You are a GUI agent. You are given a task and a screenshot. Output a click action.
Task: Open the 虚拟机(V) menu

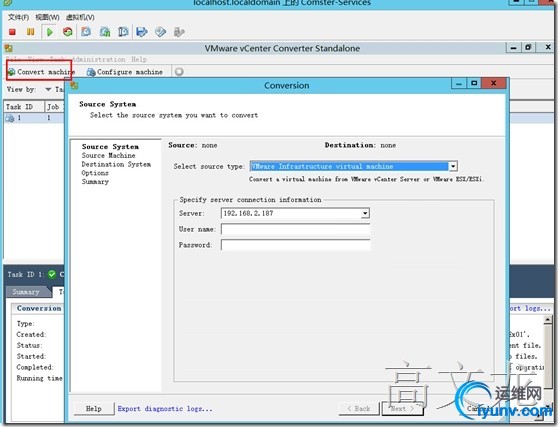point(80,17)
